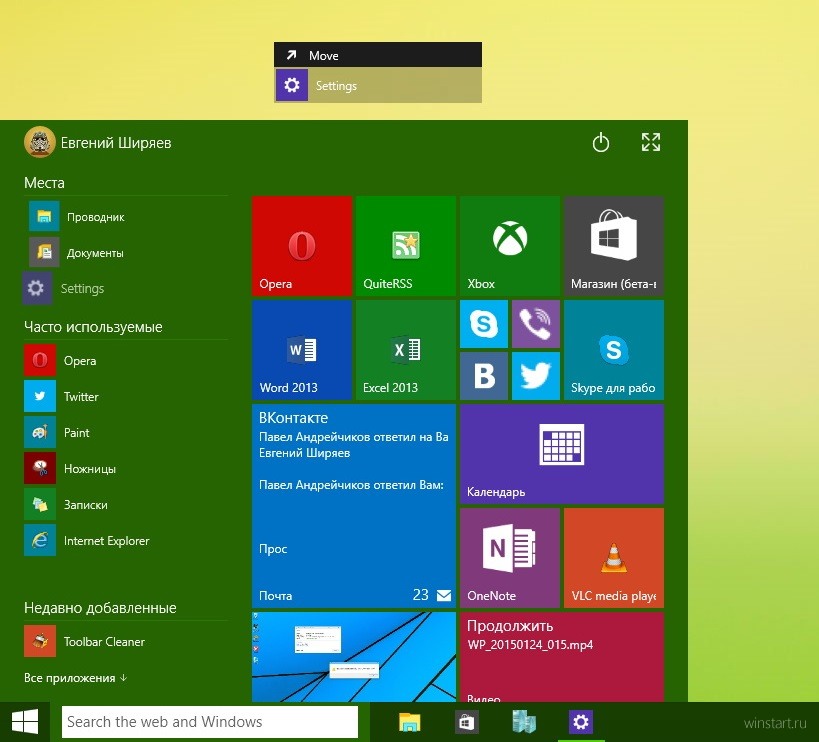Launch the OneNote tile
This screenshot has width=819, height=742.
click(x=510, y=558)
